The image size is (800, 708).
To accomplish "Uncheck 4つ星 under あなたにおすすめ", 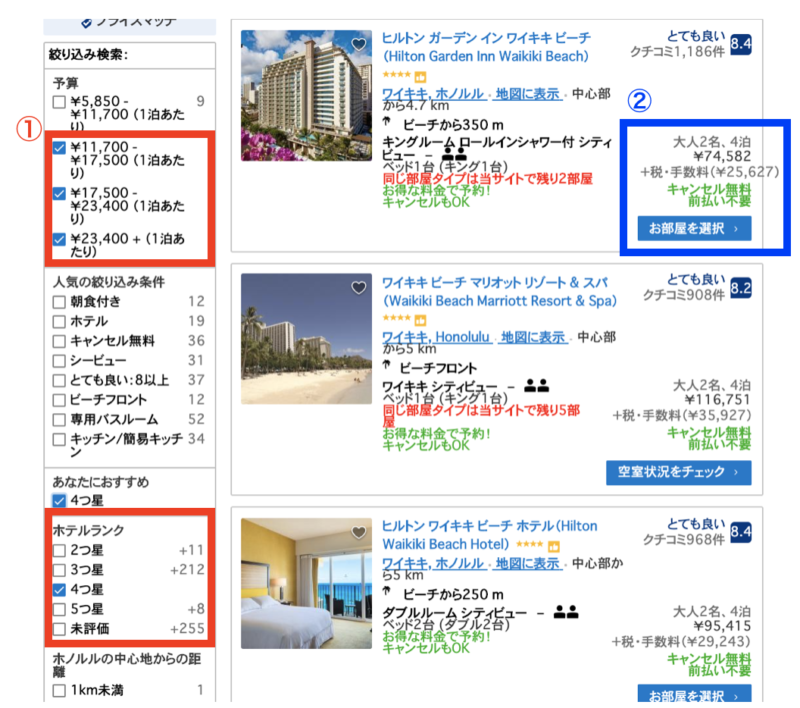I will [59, 501].
